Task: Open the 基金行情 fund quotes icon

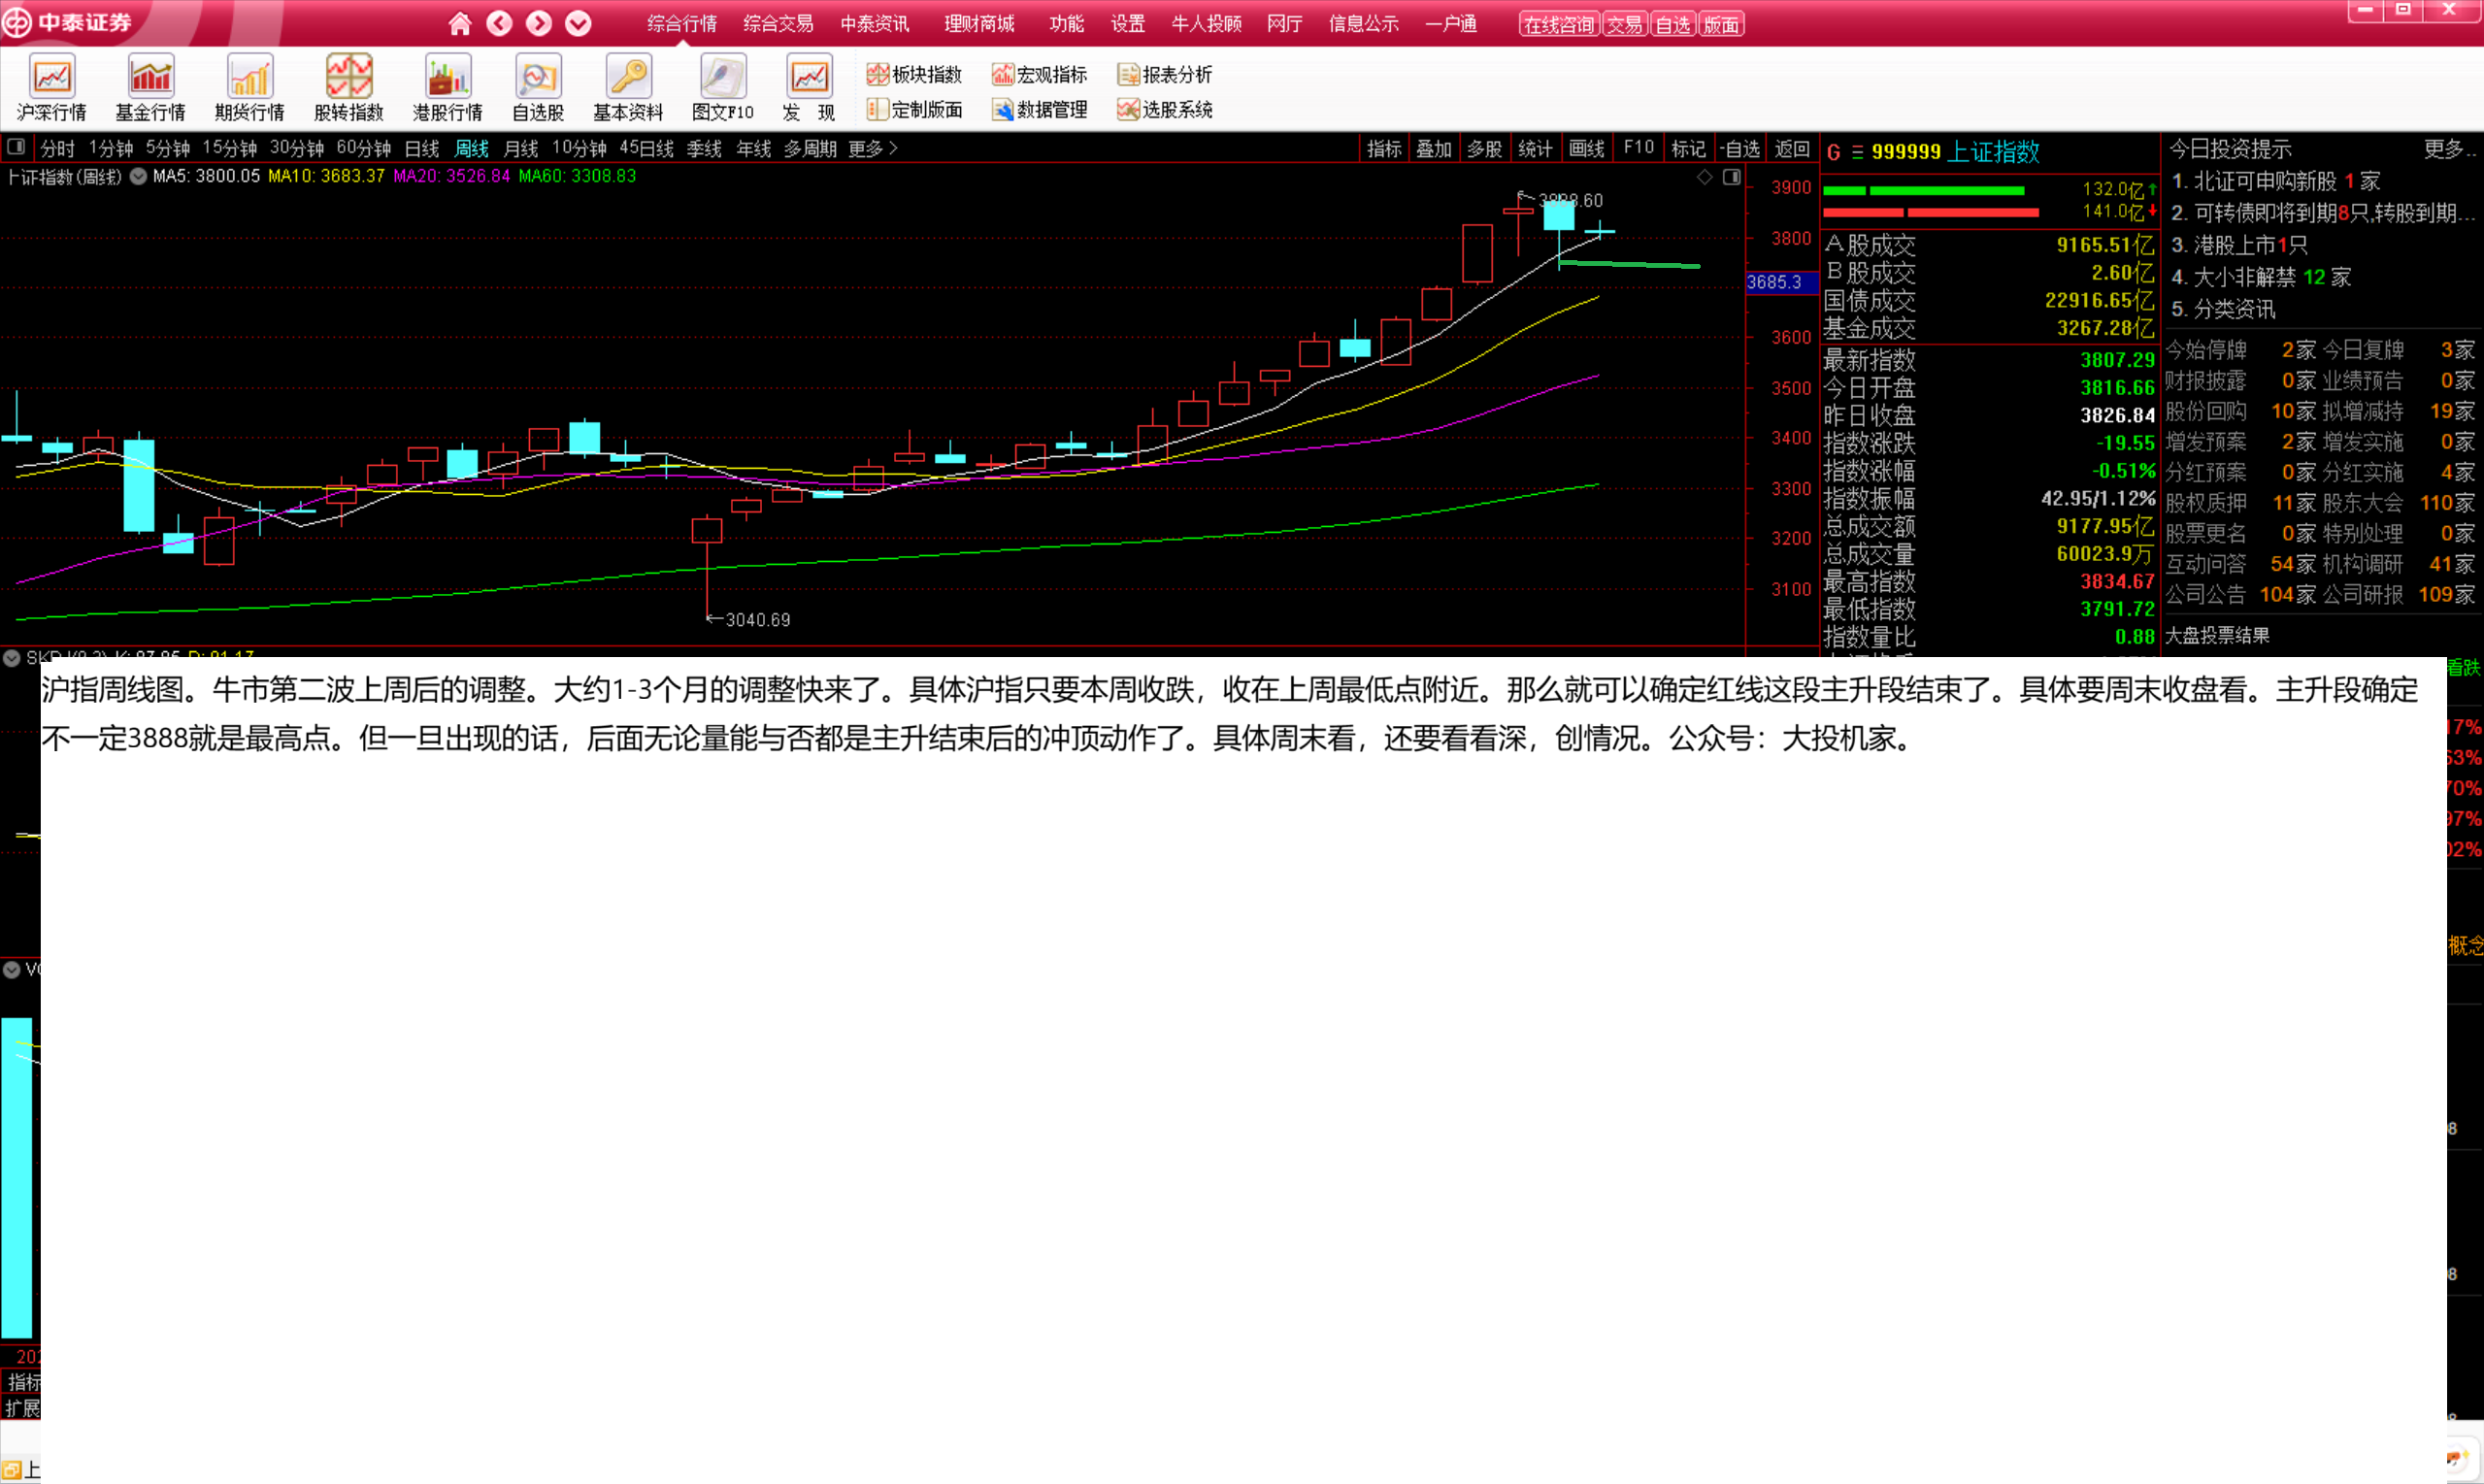Action: pos(151,77)
